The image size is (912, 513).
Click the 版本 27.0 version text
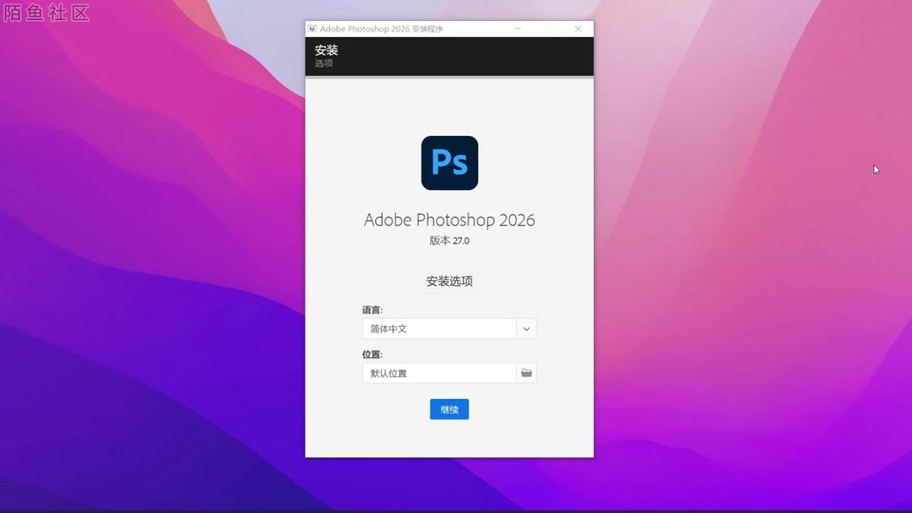(449, 241)
